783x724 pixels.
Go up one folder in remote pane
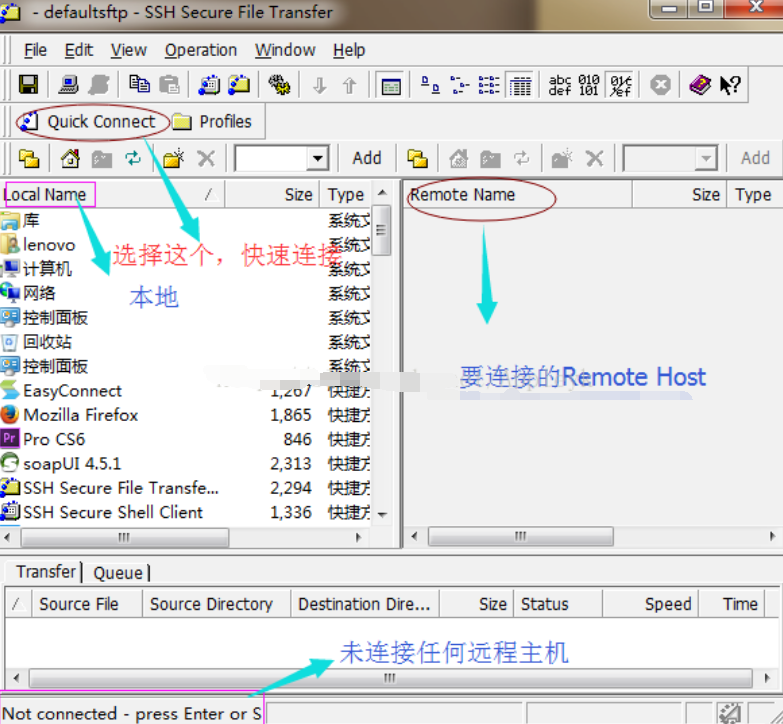point(417,159)
